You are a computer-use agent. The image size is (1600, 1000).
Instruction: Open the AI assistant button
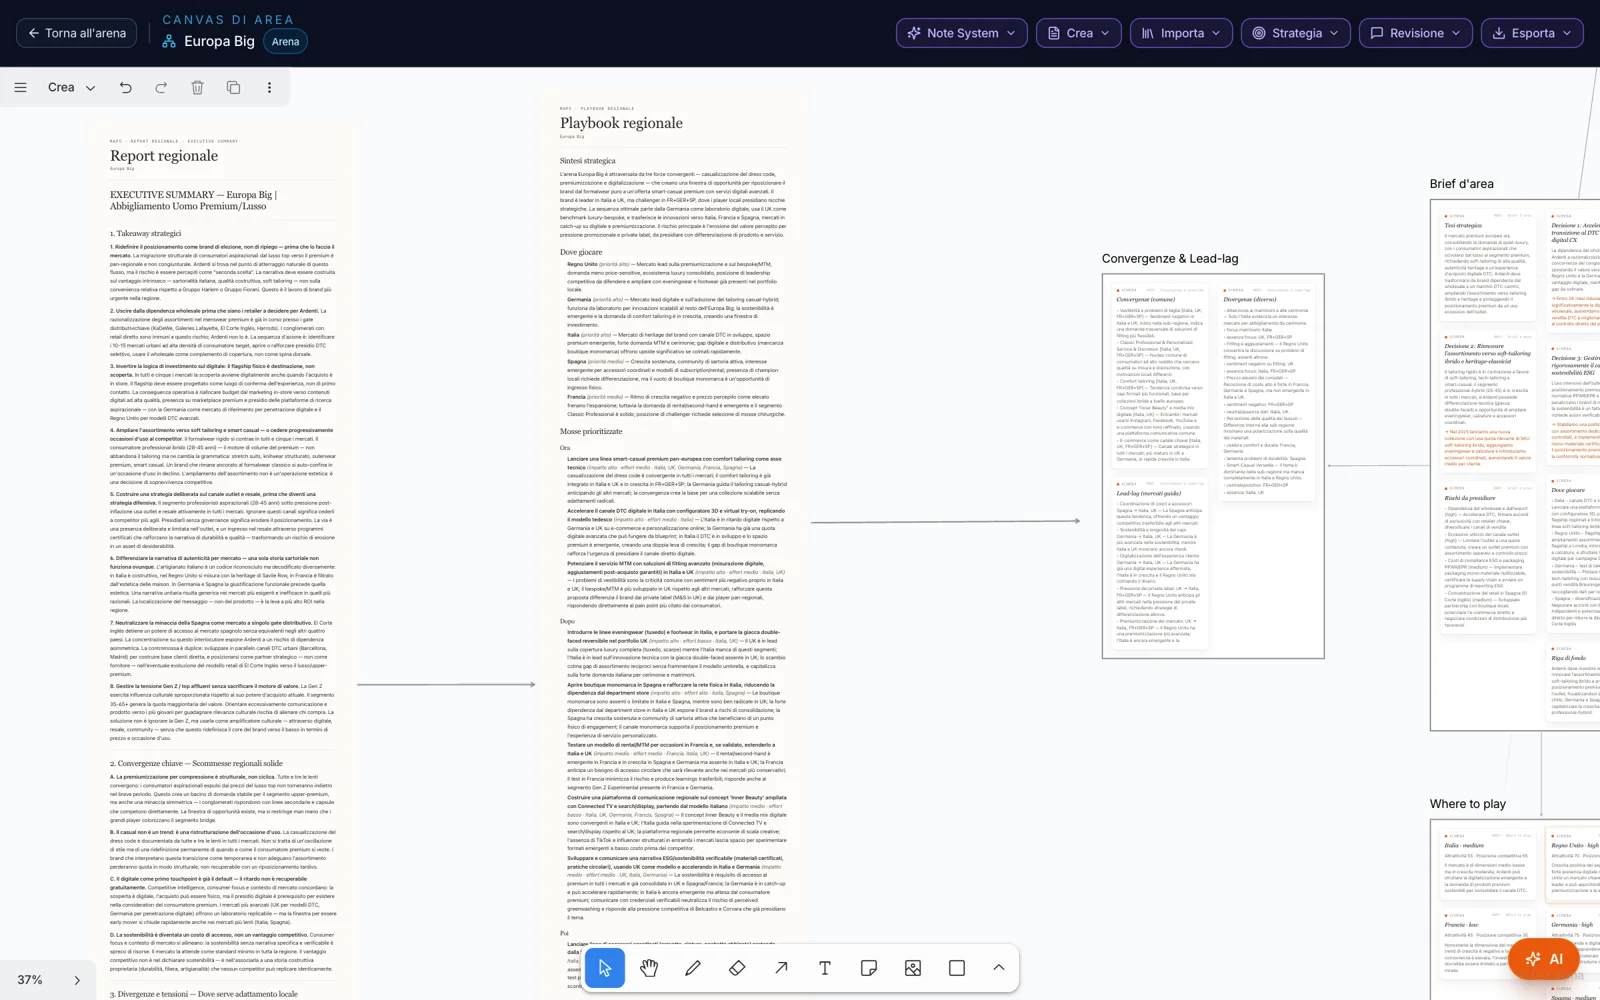[1544, 959]
